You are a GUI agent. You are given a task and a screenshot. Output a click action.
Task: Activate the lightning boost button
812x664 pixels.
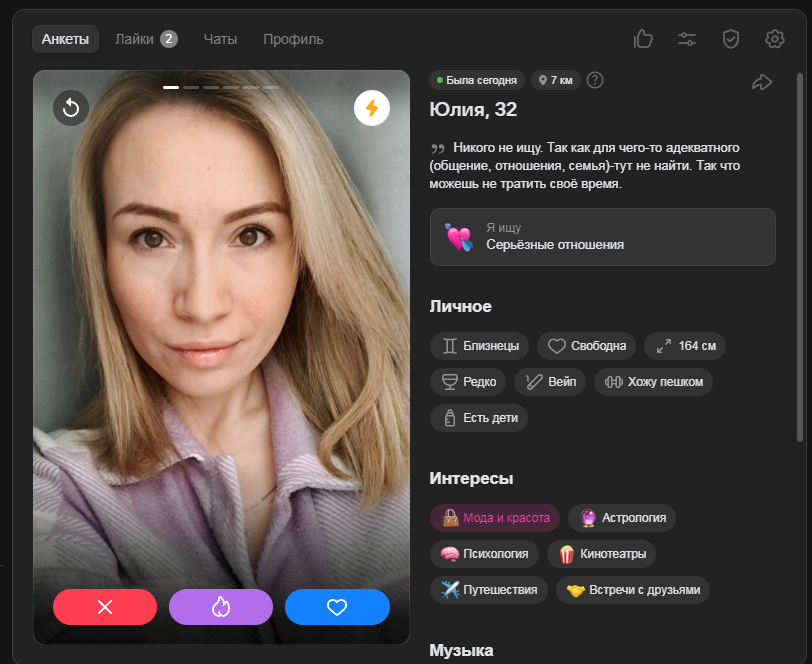tap(372, 108)
